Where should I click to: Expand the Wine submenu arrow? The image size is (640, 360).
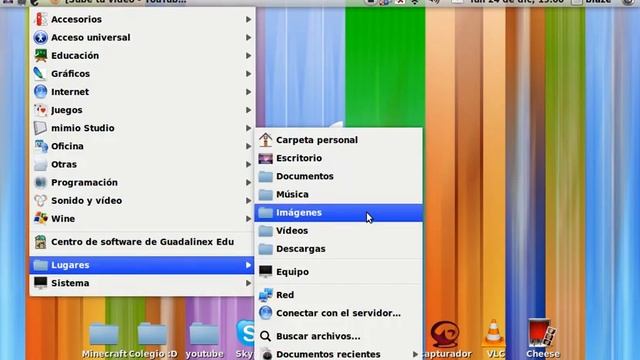coord(248,219)
